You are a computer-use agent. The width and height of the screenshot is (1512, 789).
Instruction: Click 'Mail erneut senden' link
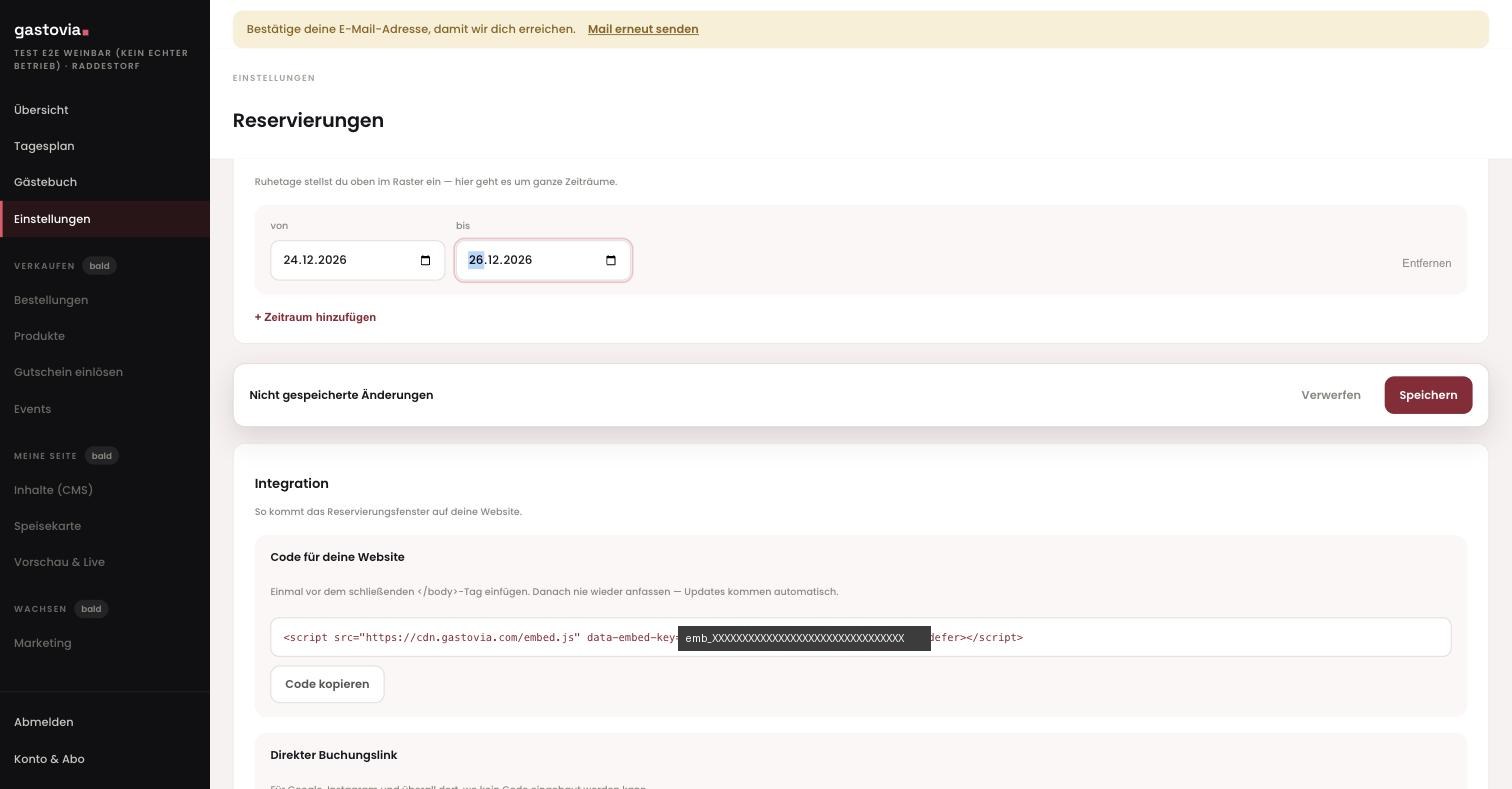643,29
